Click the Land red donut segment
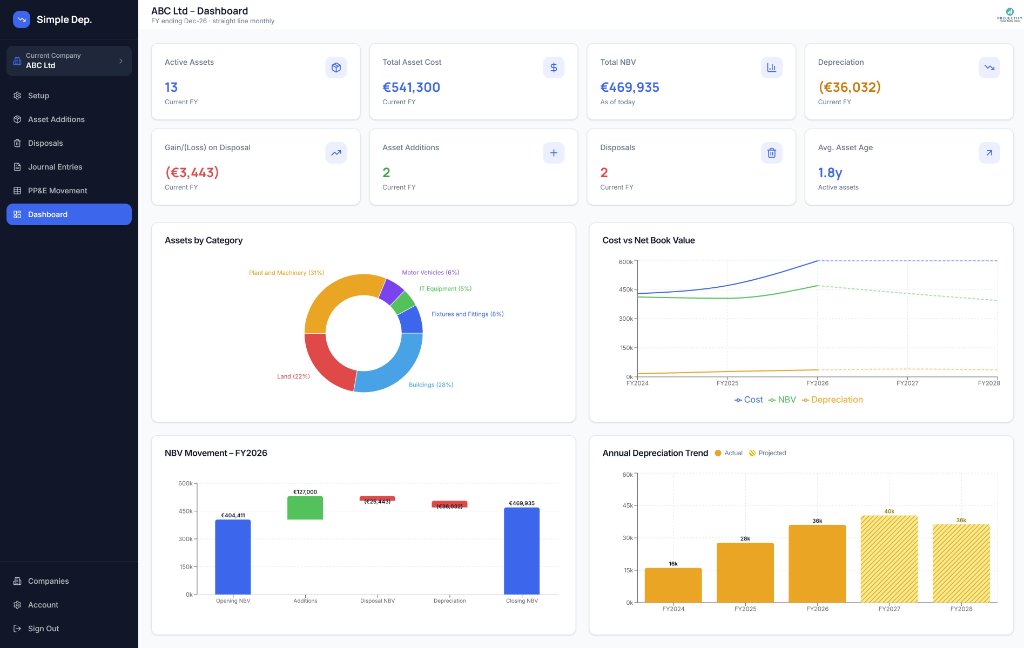The width and height of the screenshot is (1024, 648). point(325,363)
